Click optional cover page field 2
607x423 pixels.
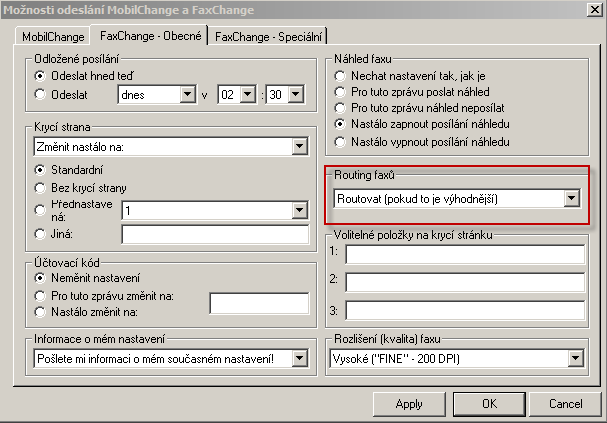tap(465, 282)
